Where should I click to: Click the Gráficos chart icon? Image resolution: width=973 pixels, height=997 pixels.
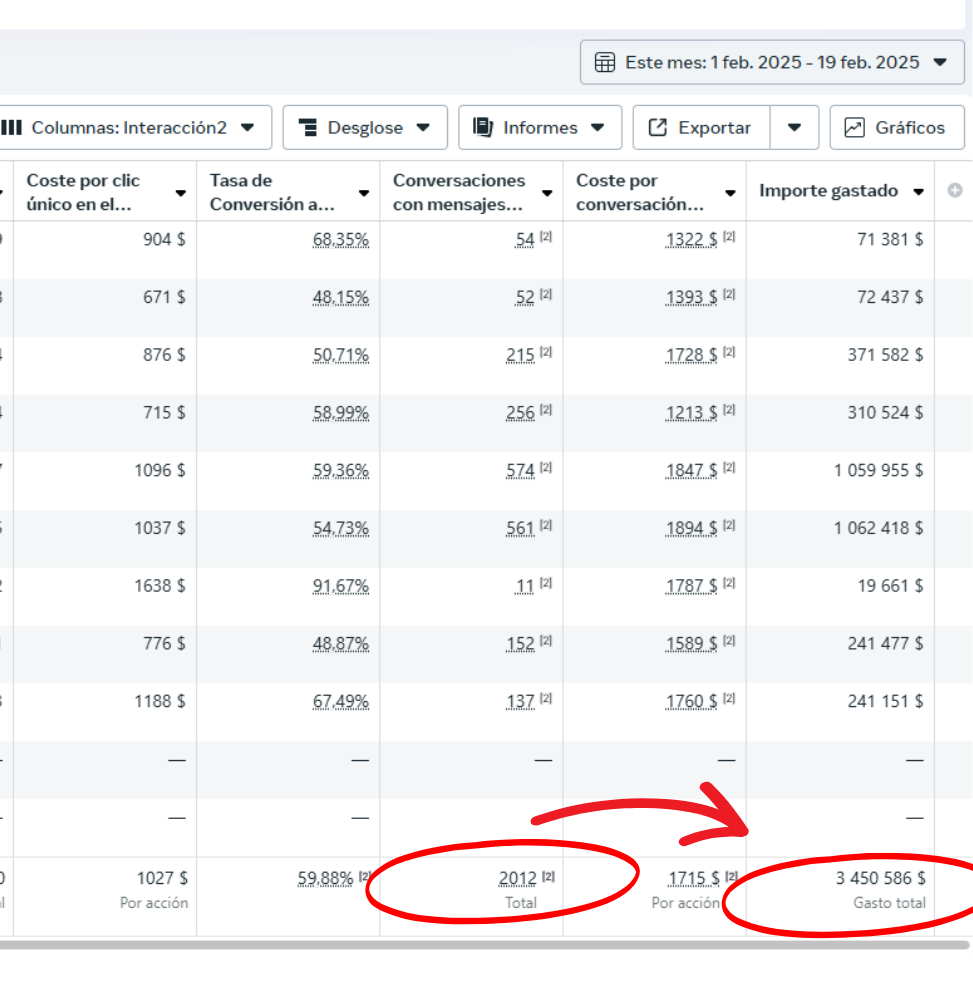coord(855,128)
